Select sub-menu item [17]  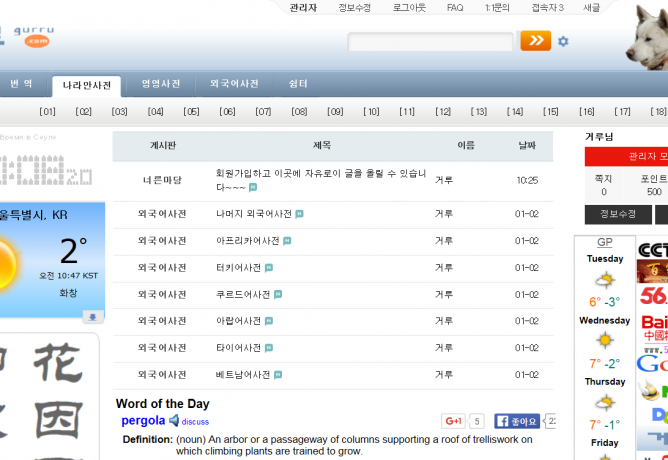(x=622, y=112)
